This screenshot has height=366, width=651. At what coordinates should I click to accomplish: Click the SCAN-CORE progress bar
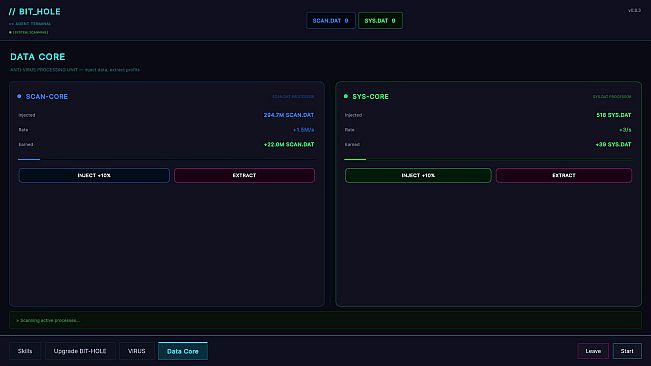tap(166, 159)
